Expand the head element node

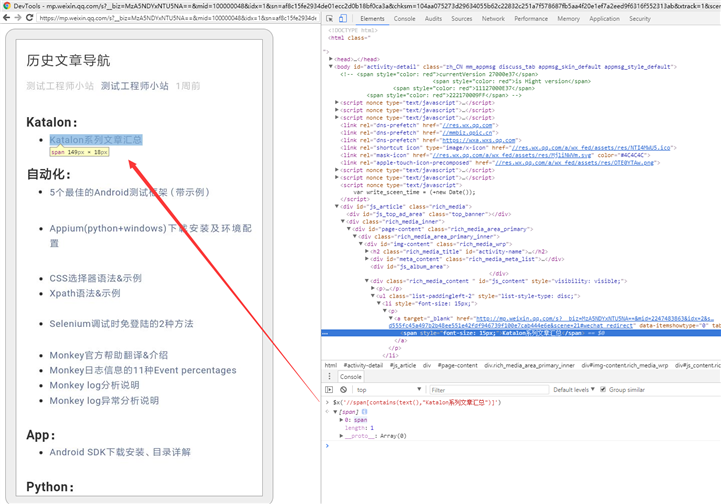[331, 59]
